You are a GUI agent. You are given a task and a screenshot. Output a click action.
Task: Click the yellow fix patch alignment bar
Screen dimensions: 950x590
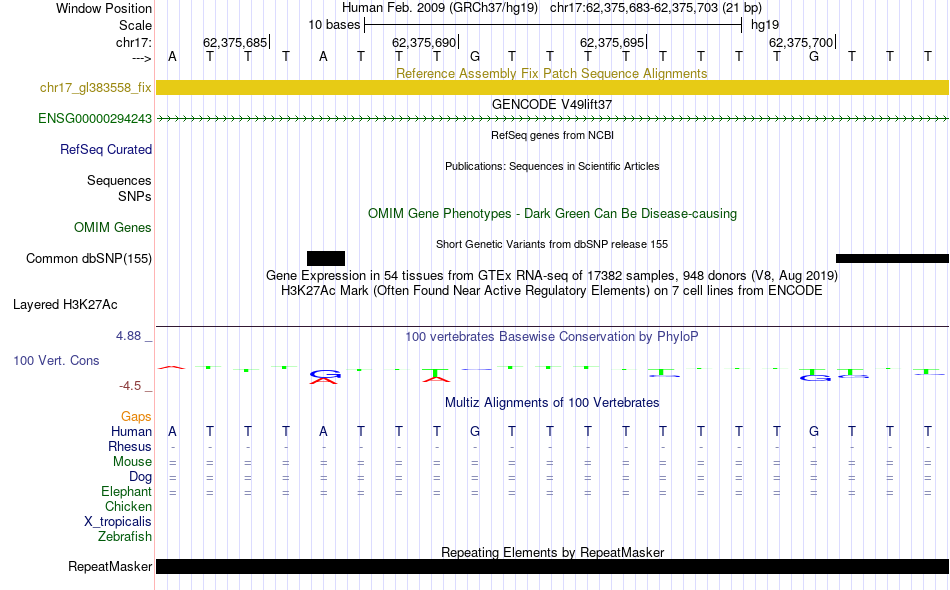[553, 88]
